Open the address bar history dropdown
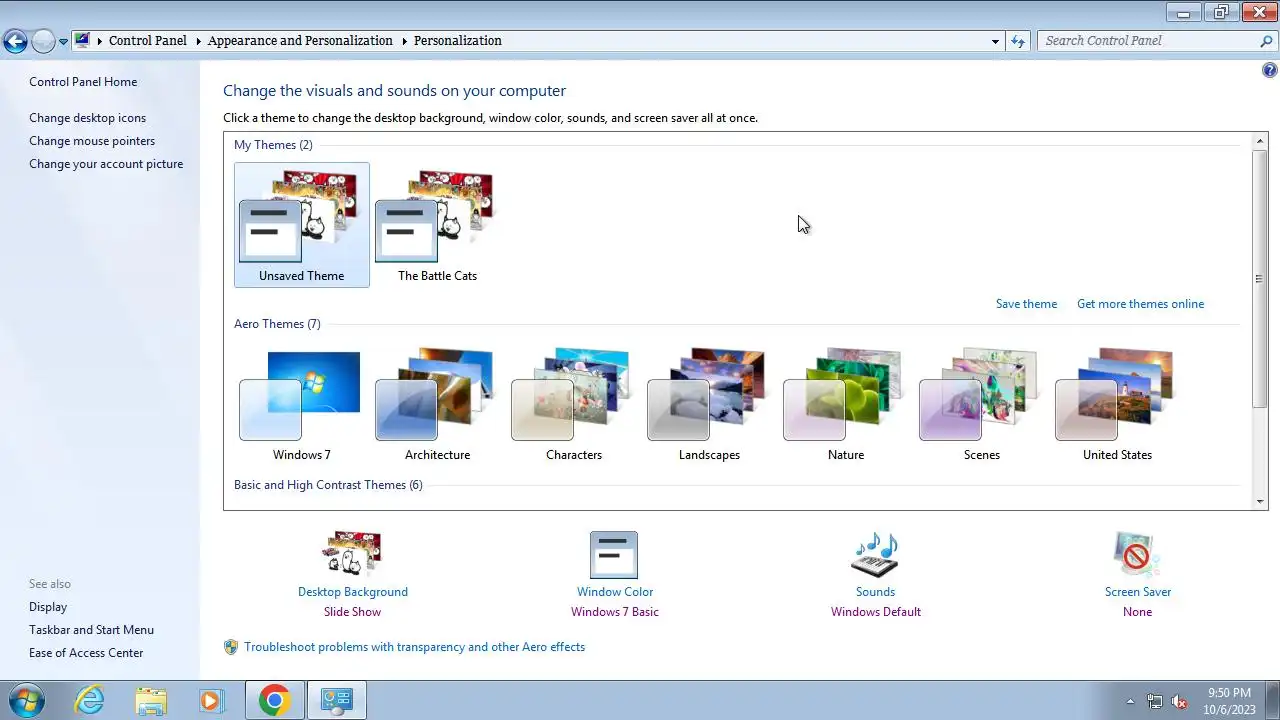This screenshot has height=720, width=1280. pyautogui.click(x=995, y=41)
